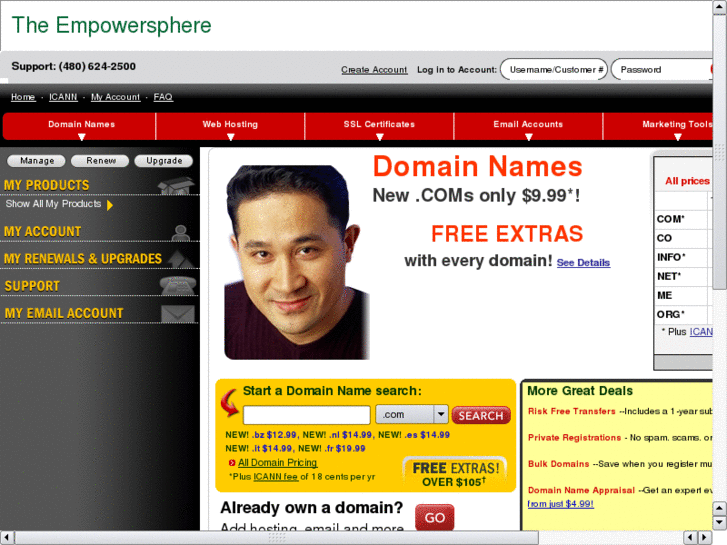Open the SSL Certificates dropdown menu
The height and width of the screenshot is (545, 727).
(379, 126)
